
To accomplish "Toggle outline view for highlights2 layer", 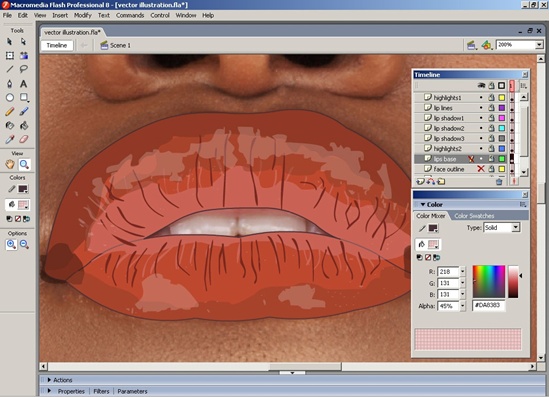I will [x=501, y=148].
